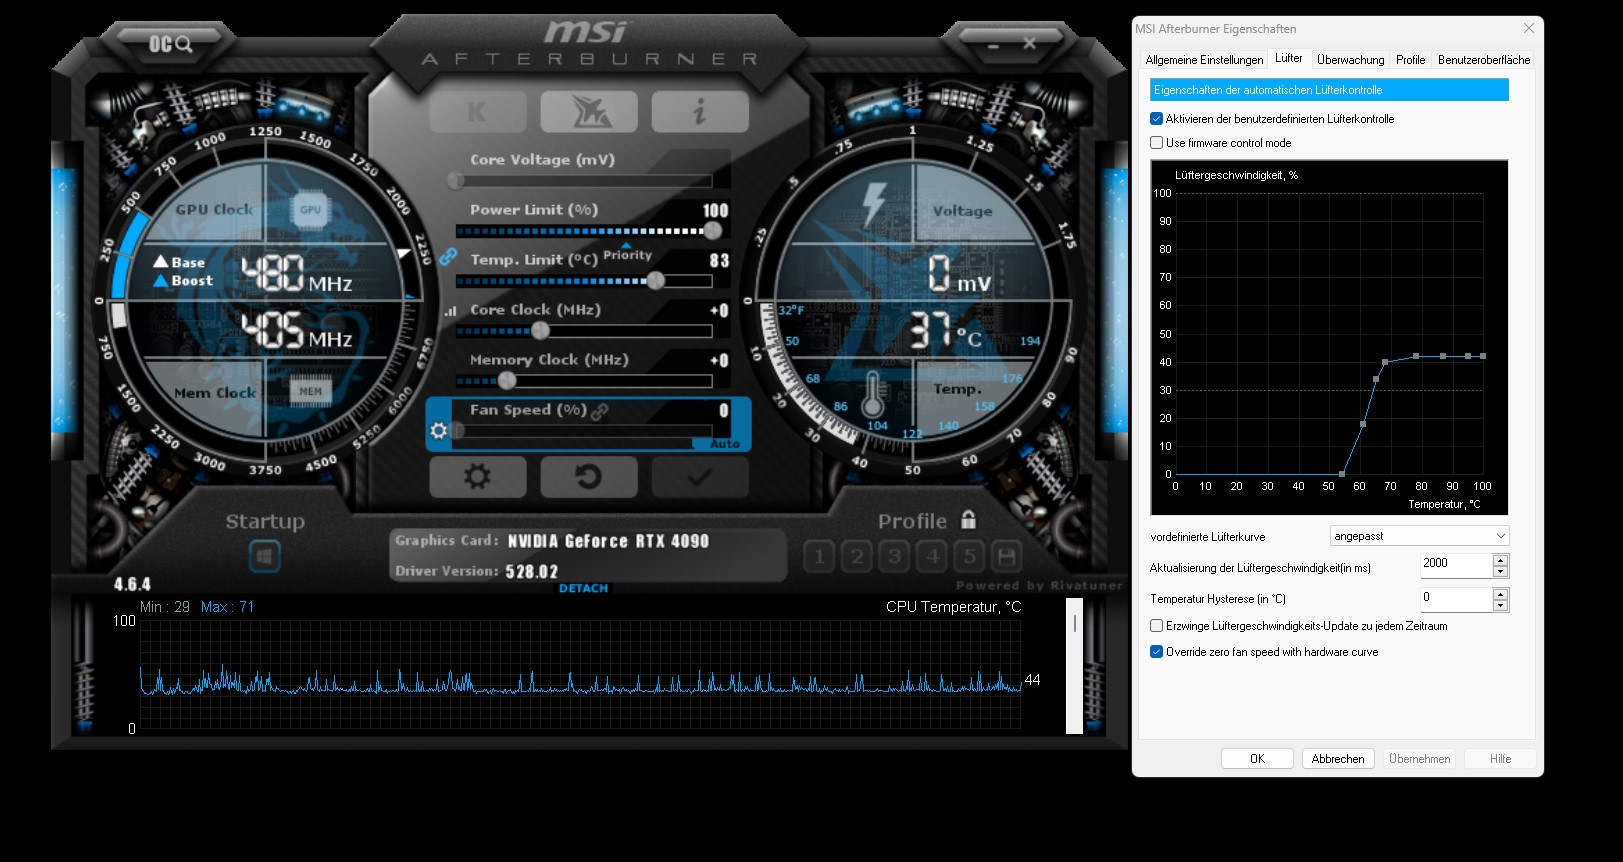Select the Lüfter tab
1623x862 pixels.
coord(1289,58)
